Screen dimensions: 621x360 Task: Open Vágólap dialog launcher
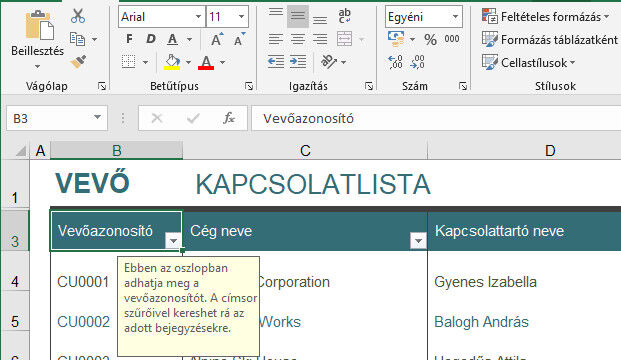(102, 86)
